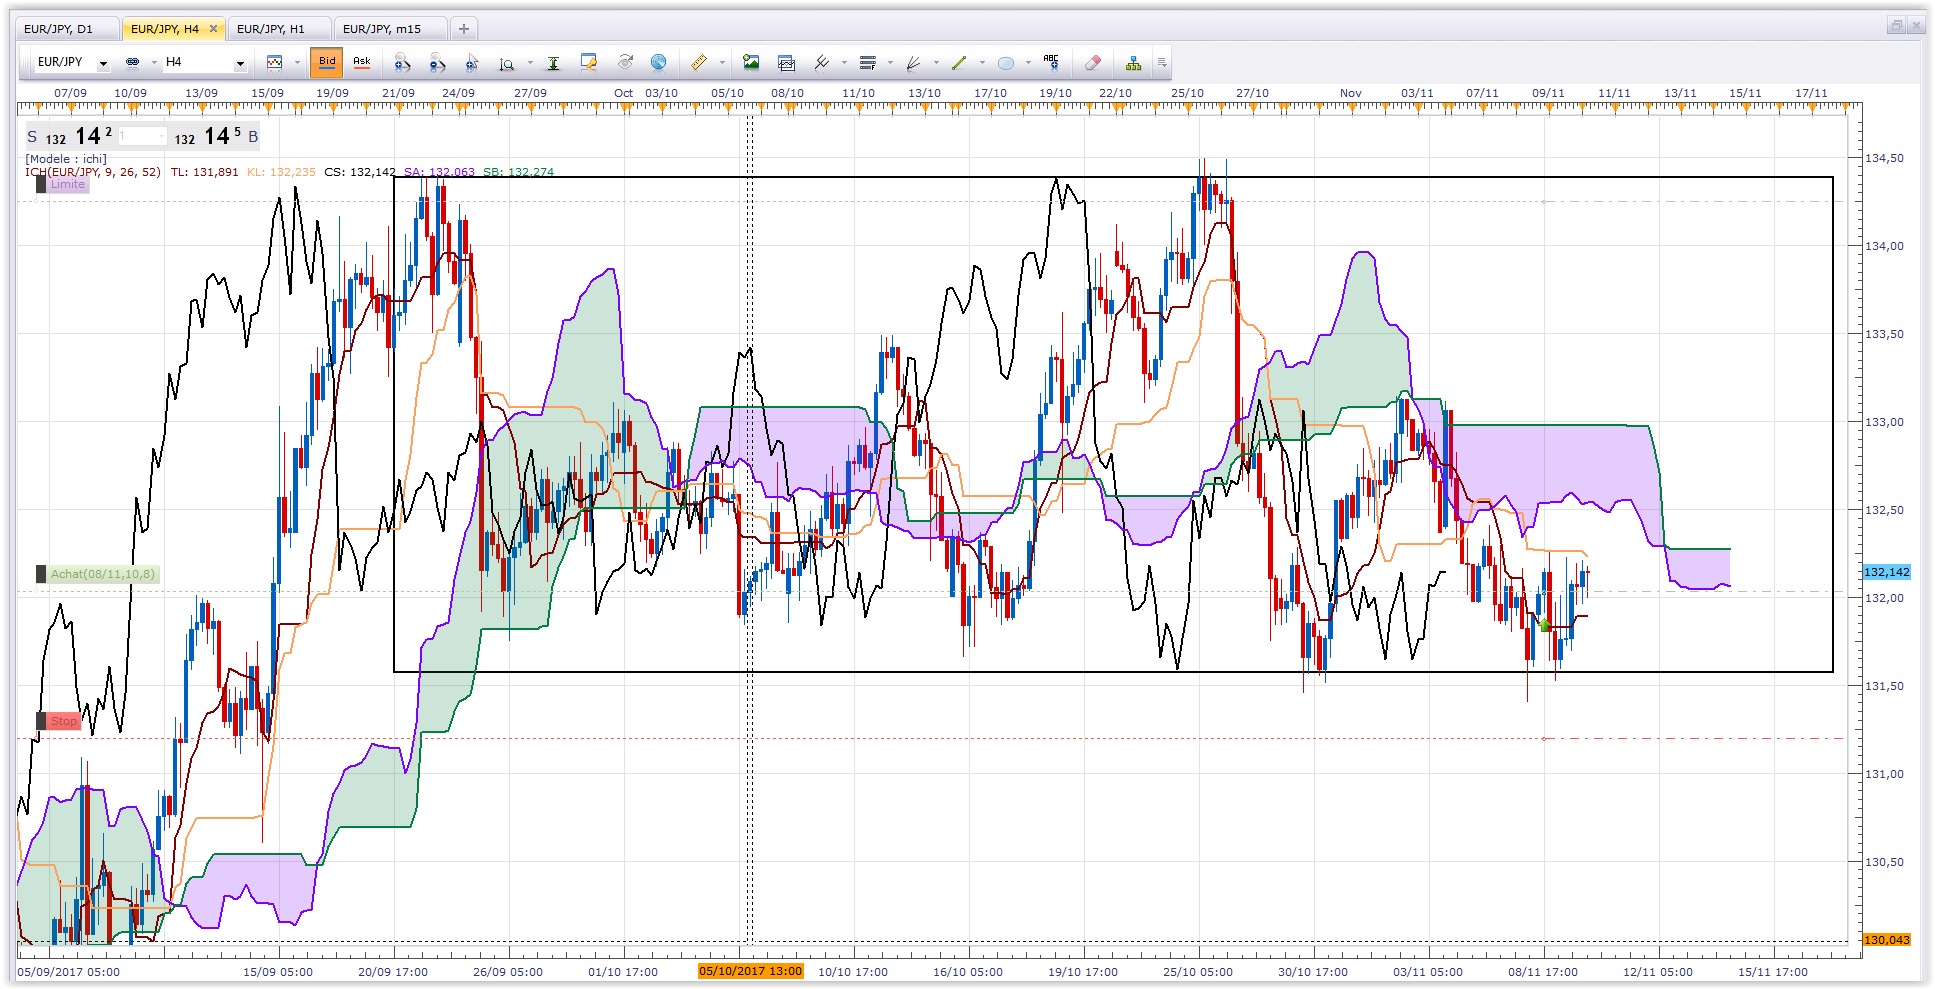Add a new chart tab
This screenshot has height=989, width=1935.
(x=463, y=29)
